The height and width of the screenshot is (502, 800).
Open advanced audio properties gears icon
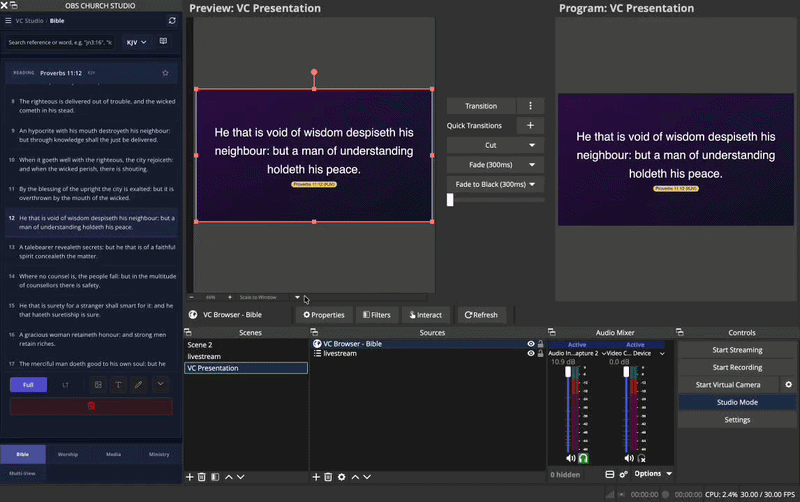pos(623,474)
